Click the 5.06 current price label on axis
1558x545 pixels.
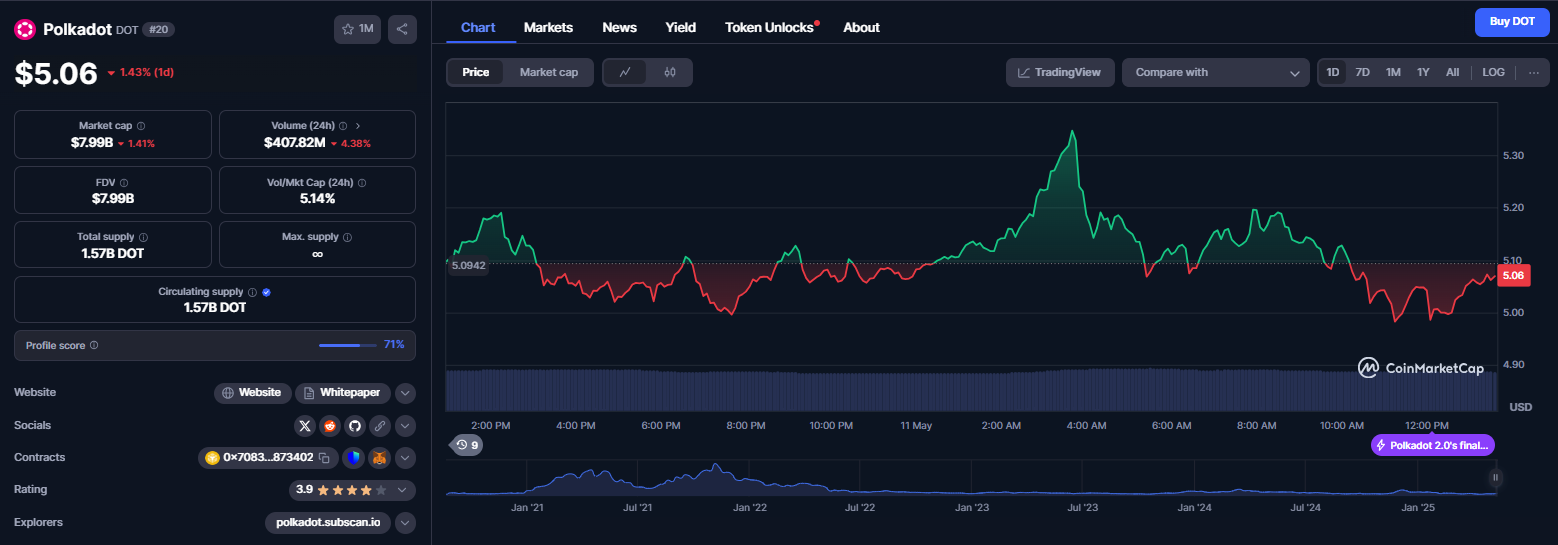1513,276
